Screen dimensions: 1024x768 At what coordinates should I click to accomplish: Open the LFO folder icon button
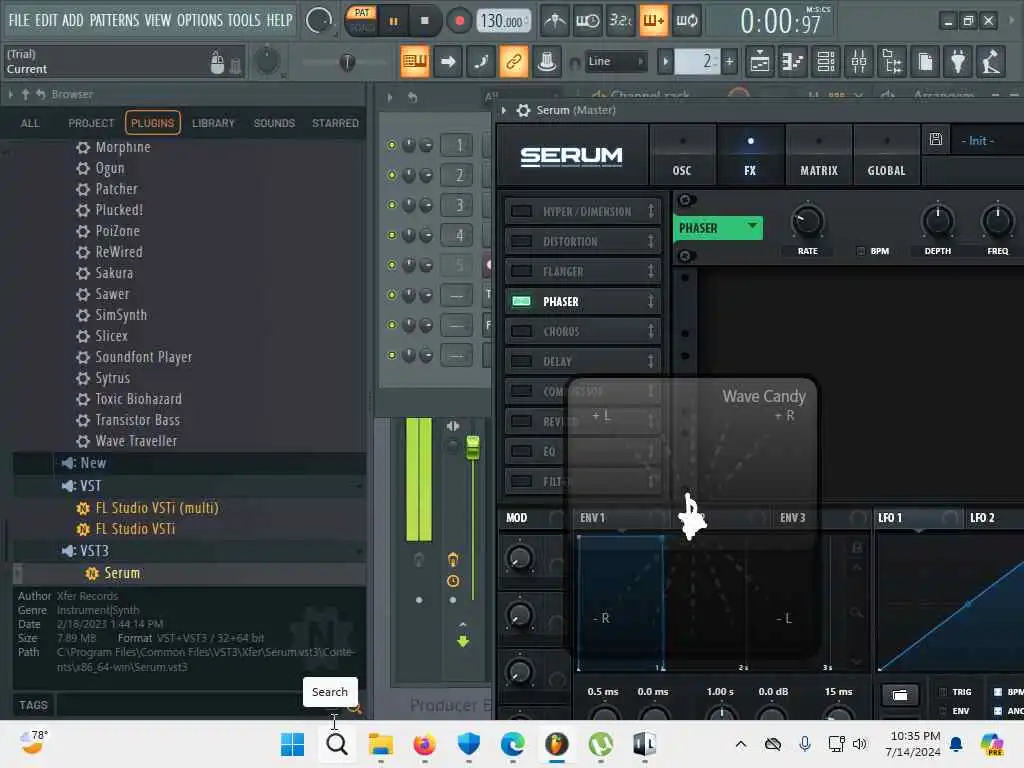(x=900, y=694)
